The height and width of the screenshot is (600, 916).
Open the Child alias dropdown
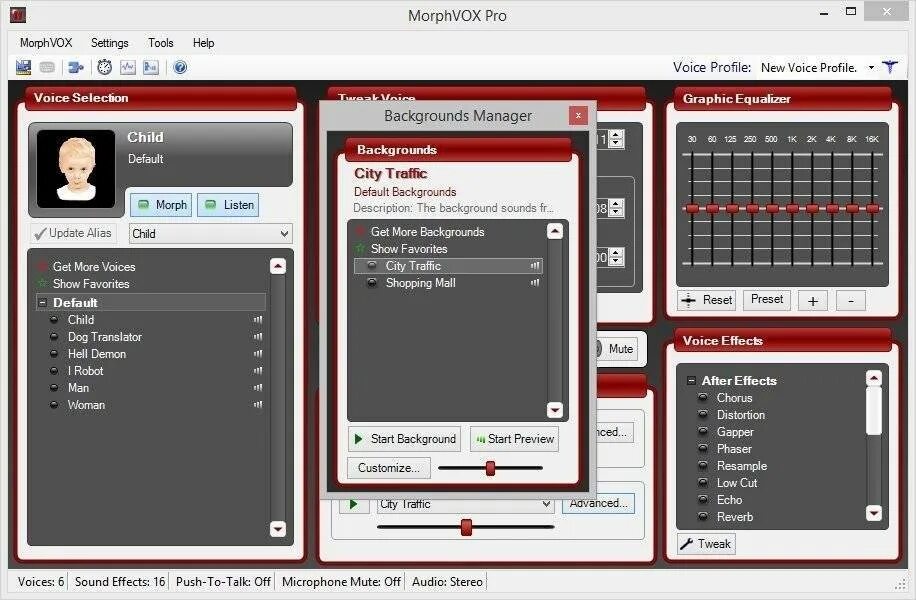coord(284,234)
